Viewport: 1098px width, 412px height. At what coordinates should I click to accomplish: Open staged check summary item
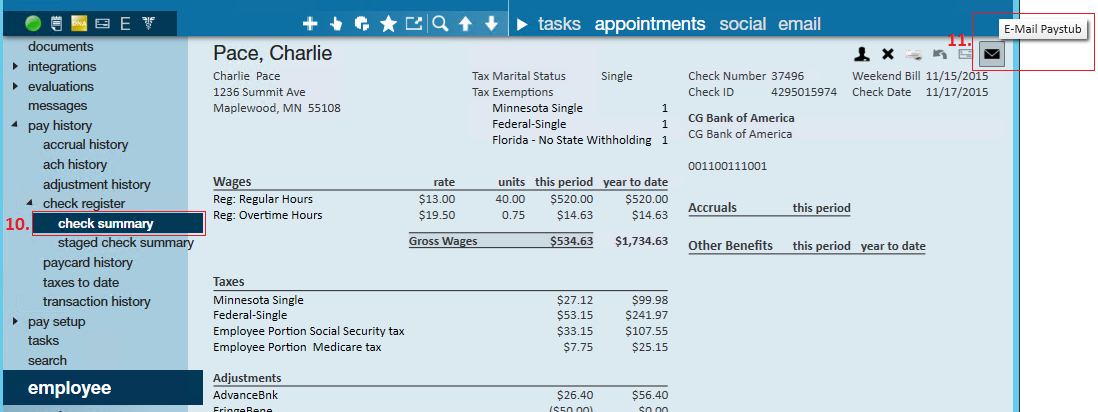(126, 243)
